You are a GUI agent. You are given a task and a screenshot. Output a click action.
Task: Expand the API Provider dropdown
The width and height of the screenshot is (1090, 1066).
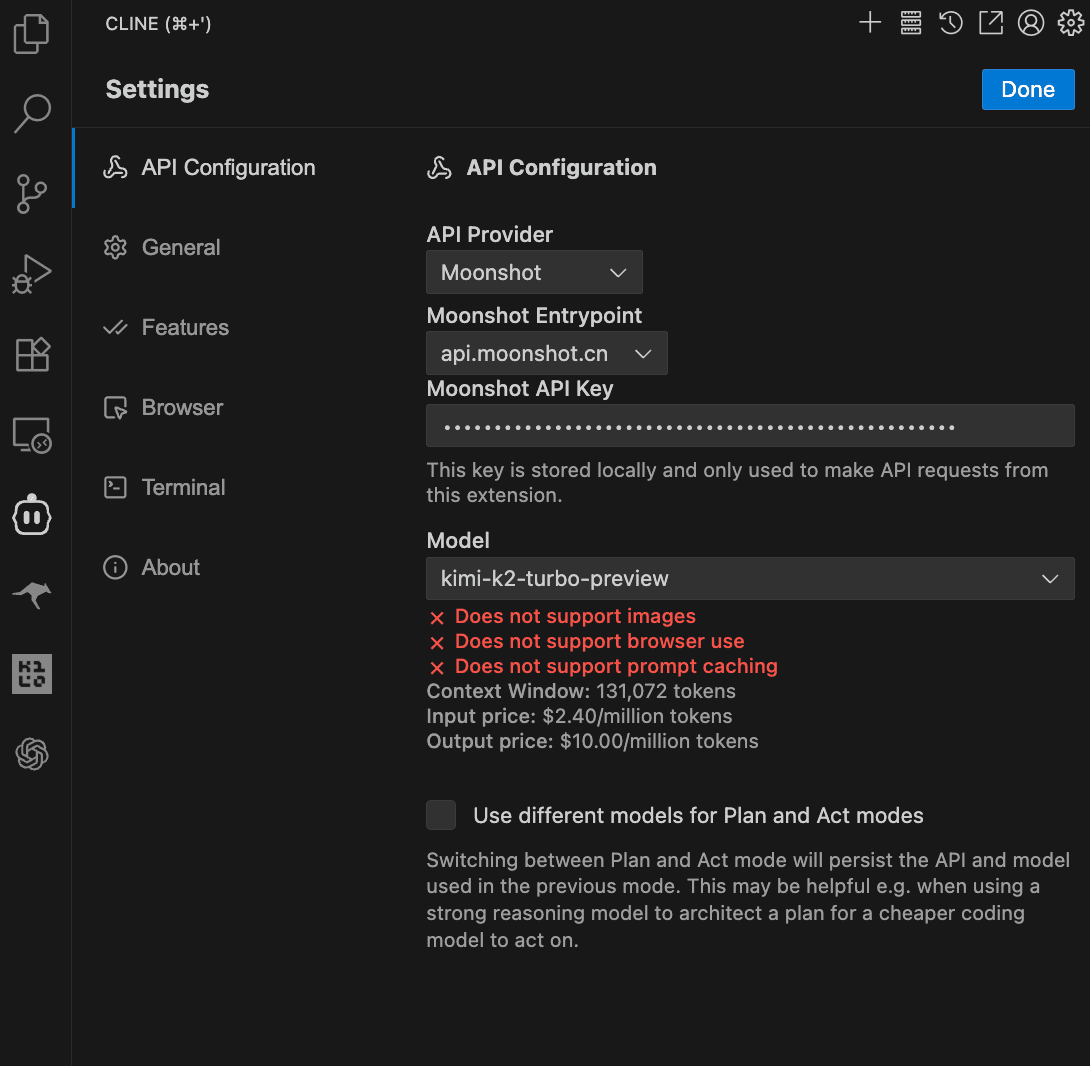click(534, 273)
